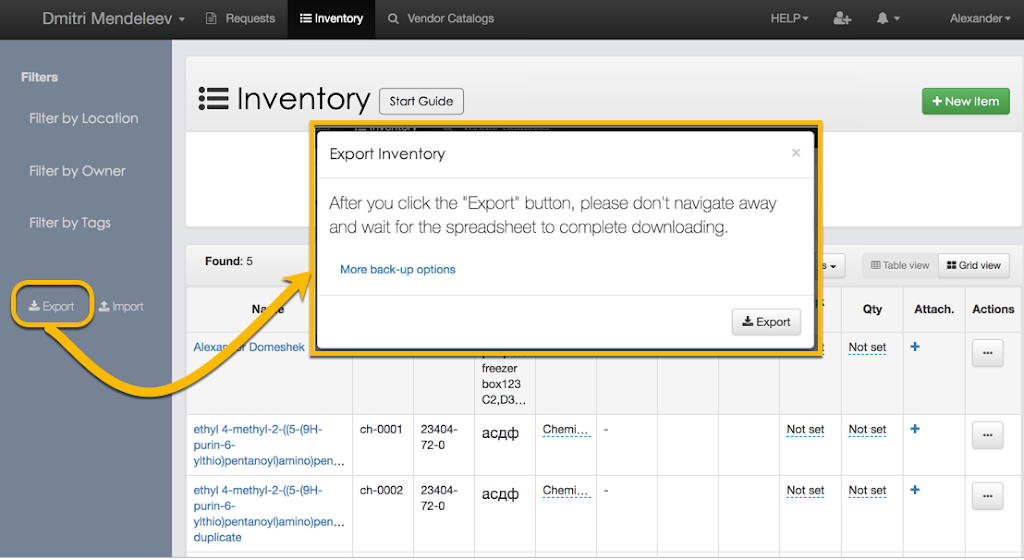1024x560 pixels.
Task: Click Chemi... type in ch-0001 row
Action: [x=566, y=429]
